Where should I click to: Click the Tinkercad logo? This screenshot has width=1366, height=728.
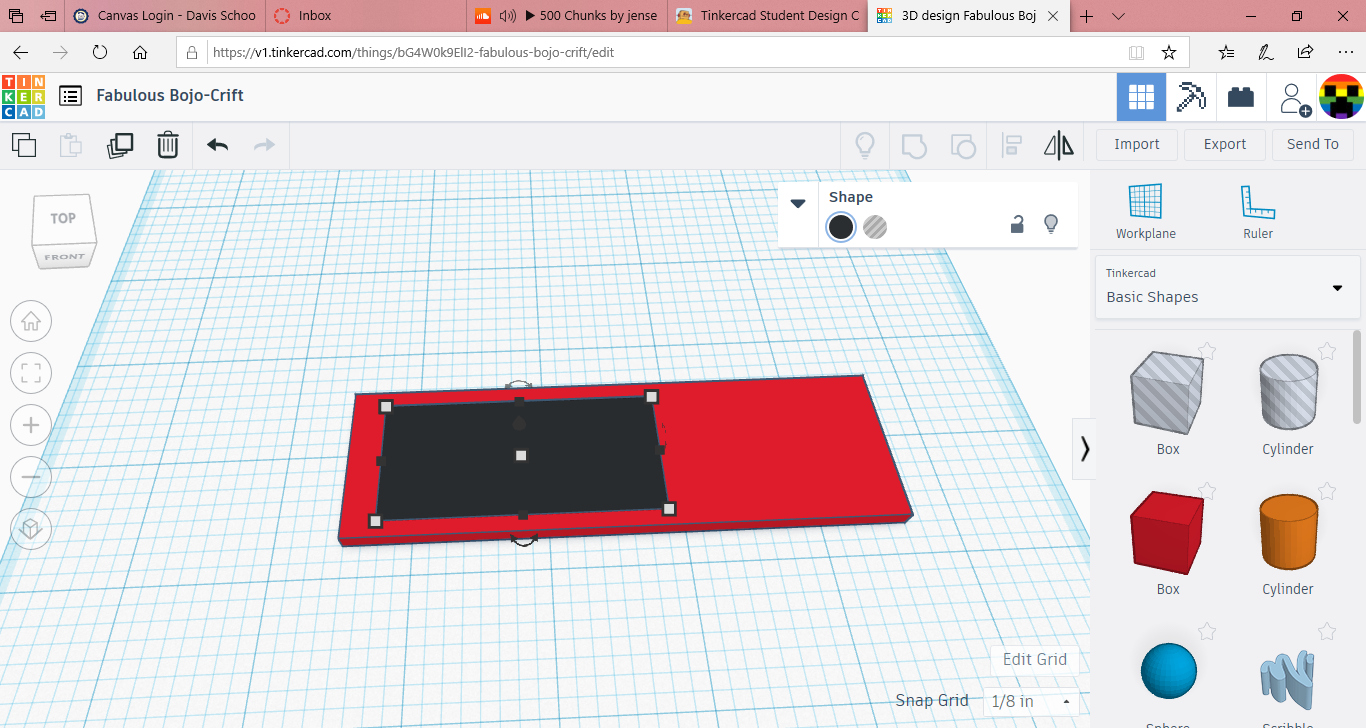tap(23, 96)
